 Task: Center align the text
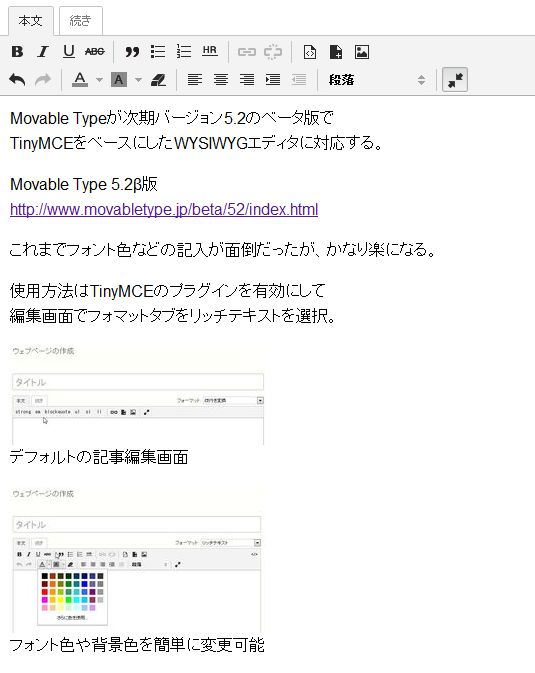coord(221,79)
